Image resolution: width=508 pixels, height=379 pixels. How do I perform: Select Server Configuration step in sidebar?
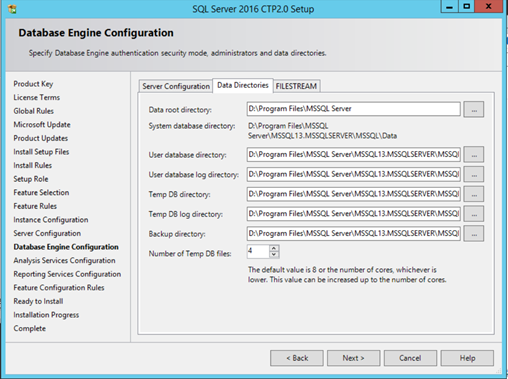(47, 233)
